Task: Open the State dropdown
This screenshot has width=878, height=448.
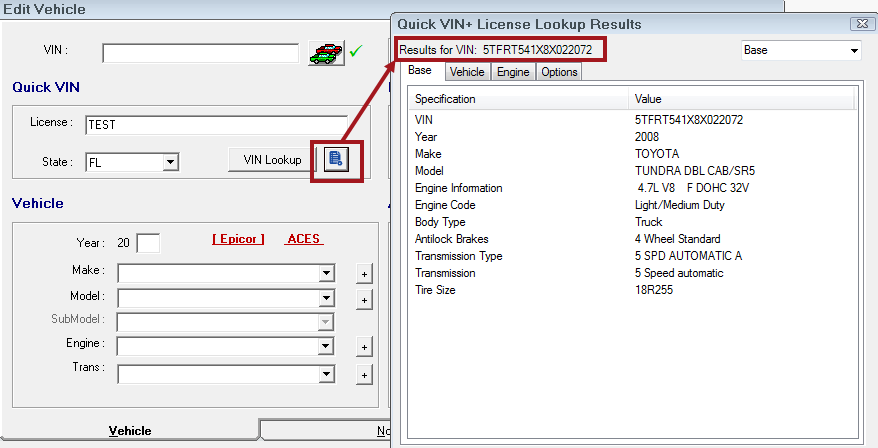Action: (170, 162)
